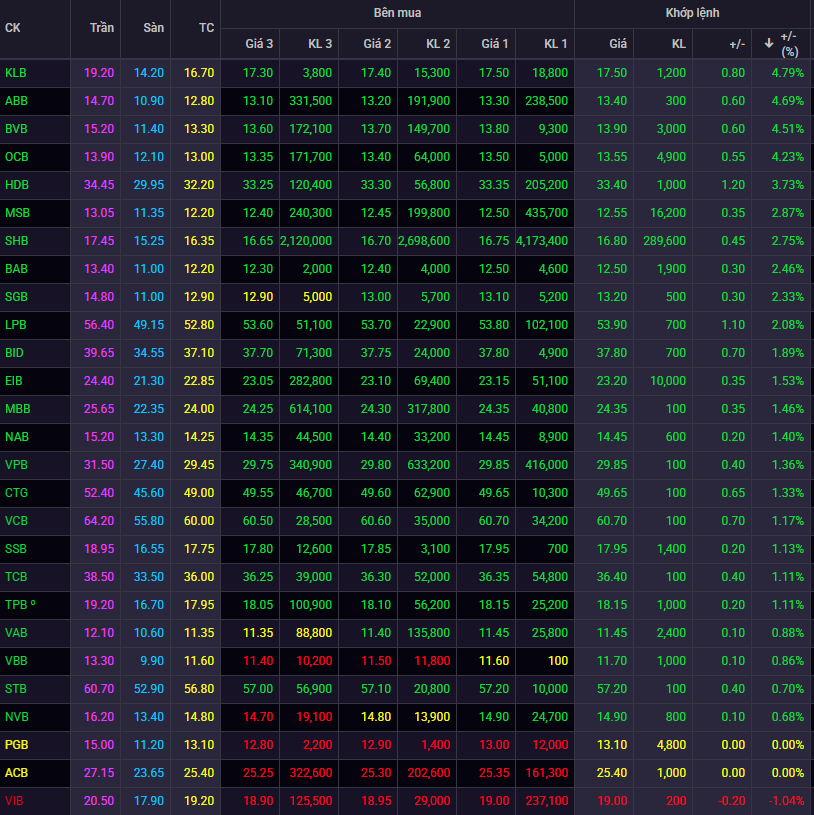Viewport: 814px width, 815px height.
Task: Open the SHB ticker
Action: [x=16, y=241]
